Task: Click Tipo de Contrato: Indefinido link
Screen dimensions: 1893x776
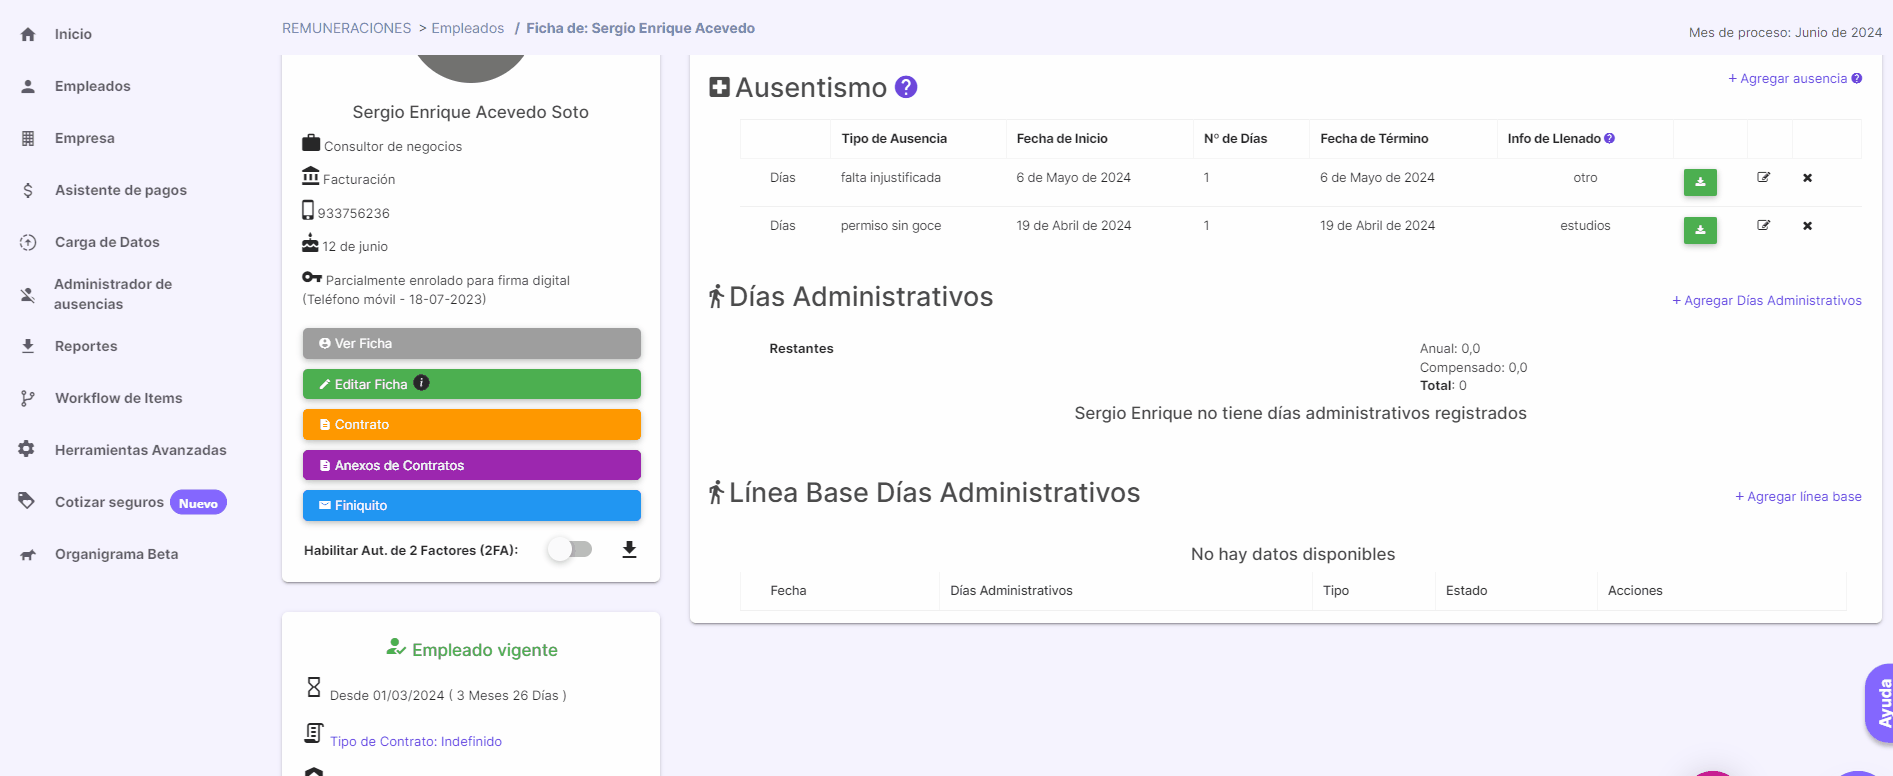Action: [416, 741]
